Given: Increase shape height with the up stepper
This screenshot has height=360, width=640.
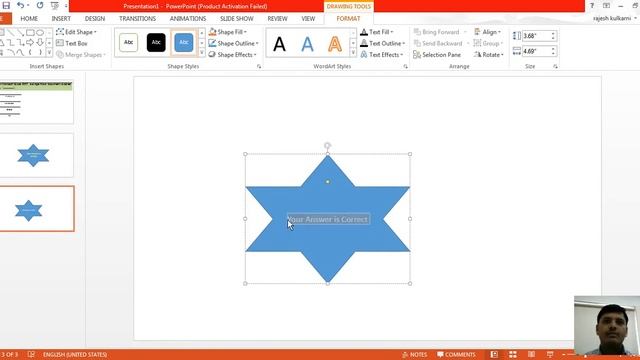Looking at the screenshot, I should tap(553, 33).
